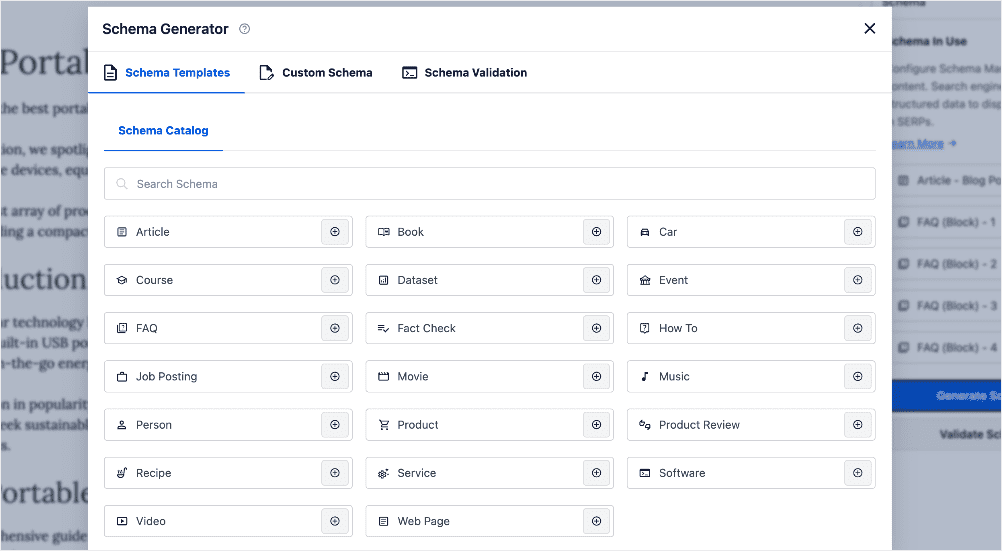Image resolution: width=1002 pixels, height=551 pixels.
Task: Click the terminal icon next to Schema Validation
Action: [409, 73]
